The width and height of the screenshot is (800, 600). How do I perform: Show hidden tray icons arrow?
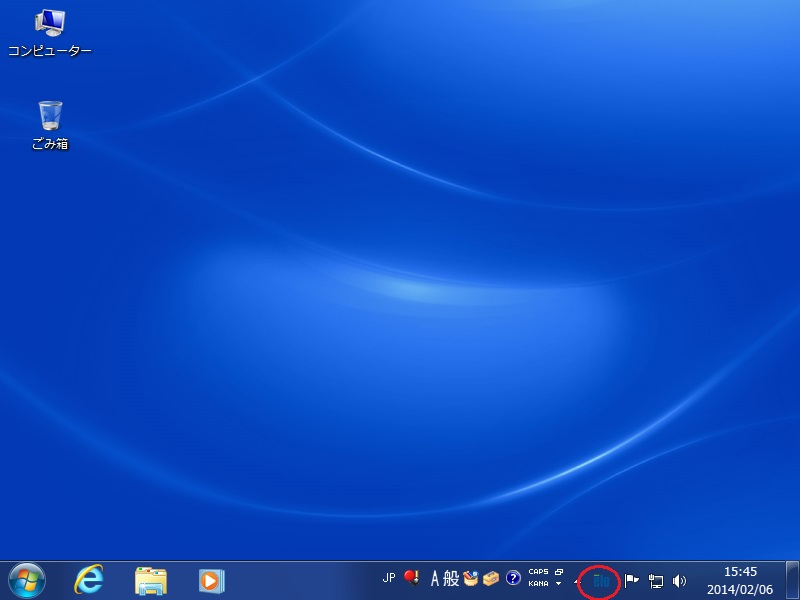tap(577, 581)
